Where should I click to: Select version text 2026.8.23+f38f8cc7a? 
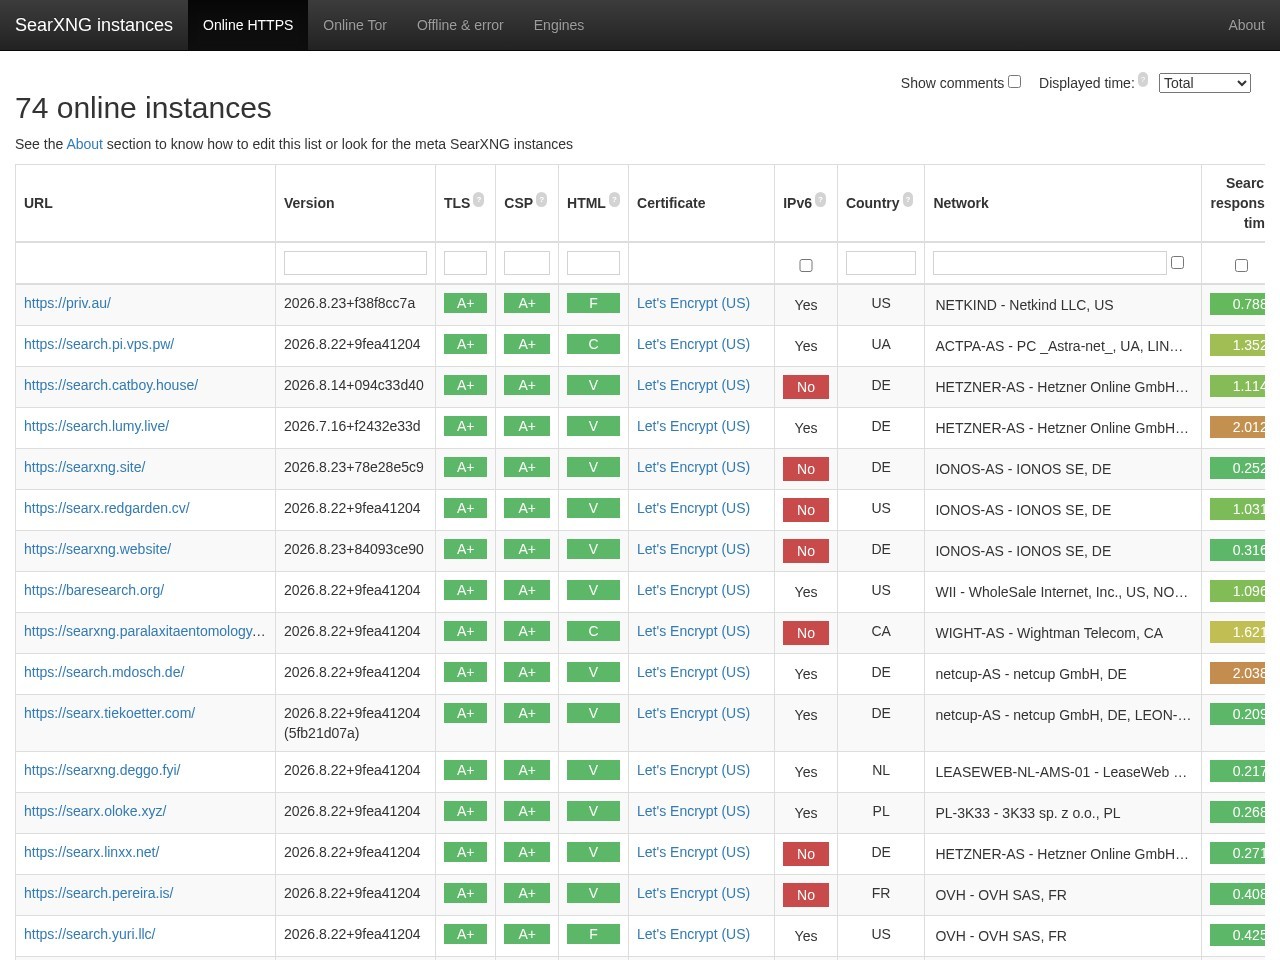point(349,303)
